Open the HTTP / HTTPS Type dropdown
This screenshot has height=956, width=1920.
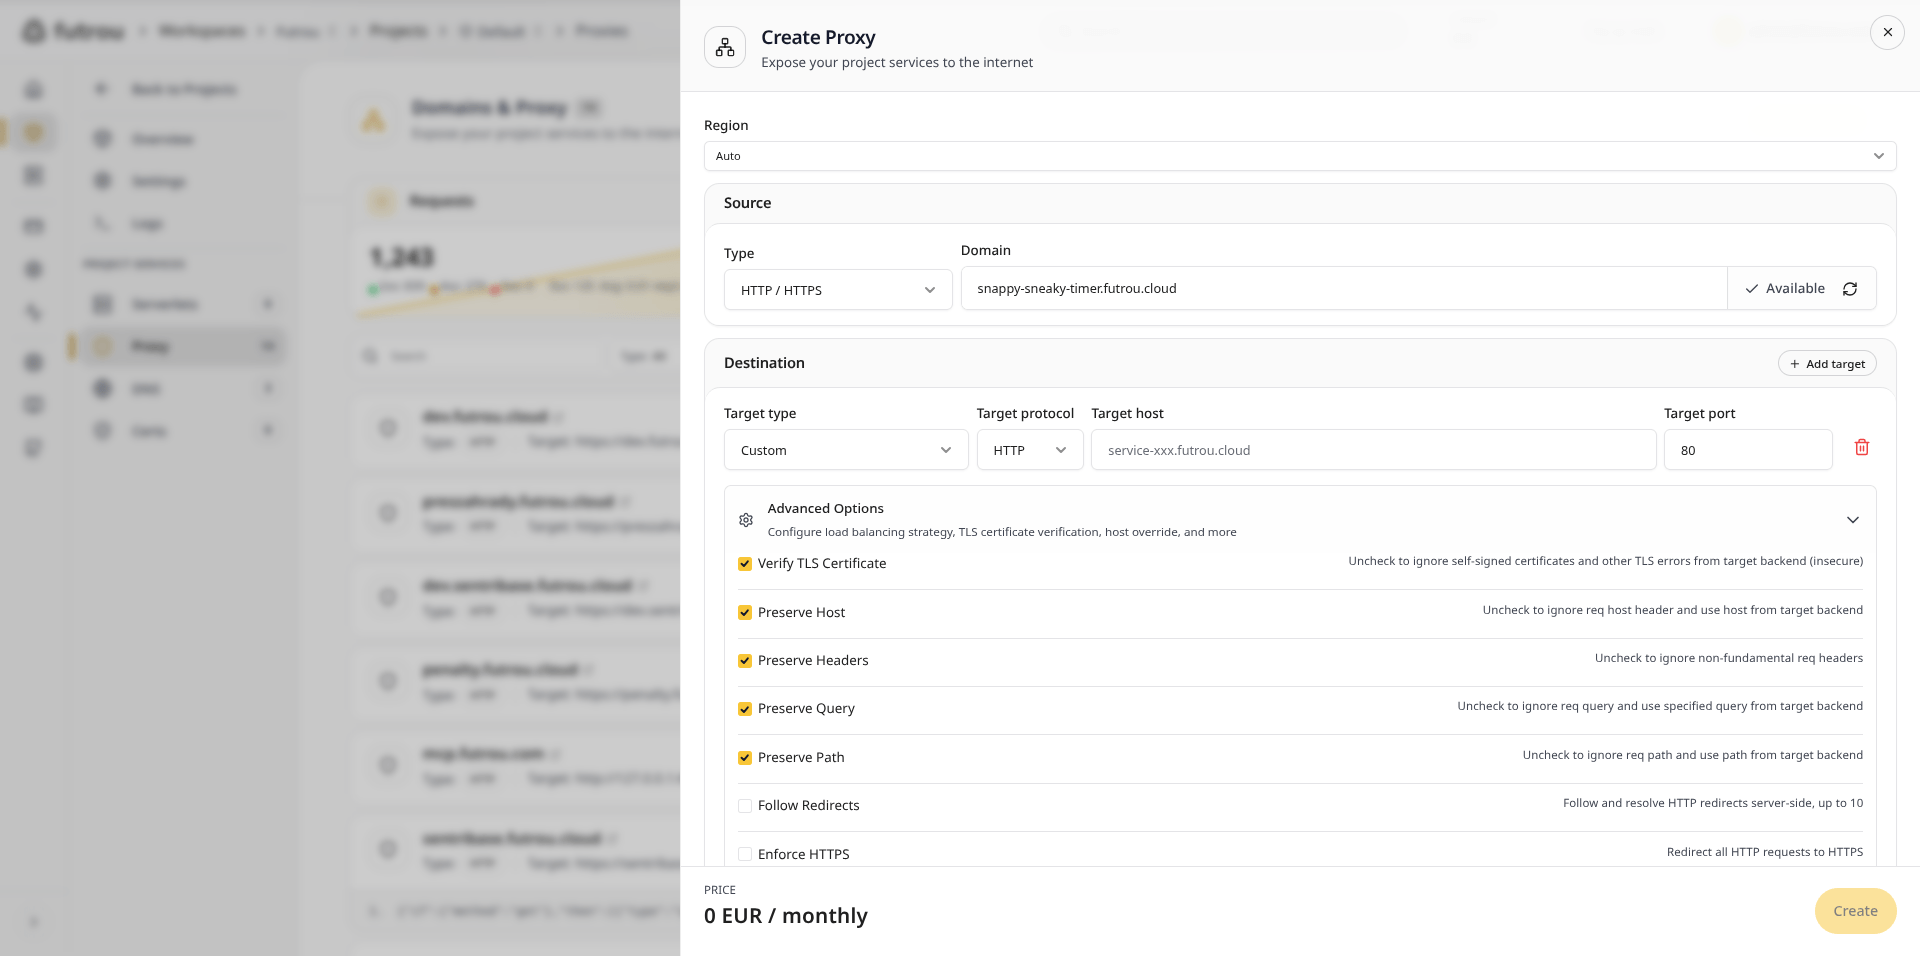(x=838, y=290)
